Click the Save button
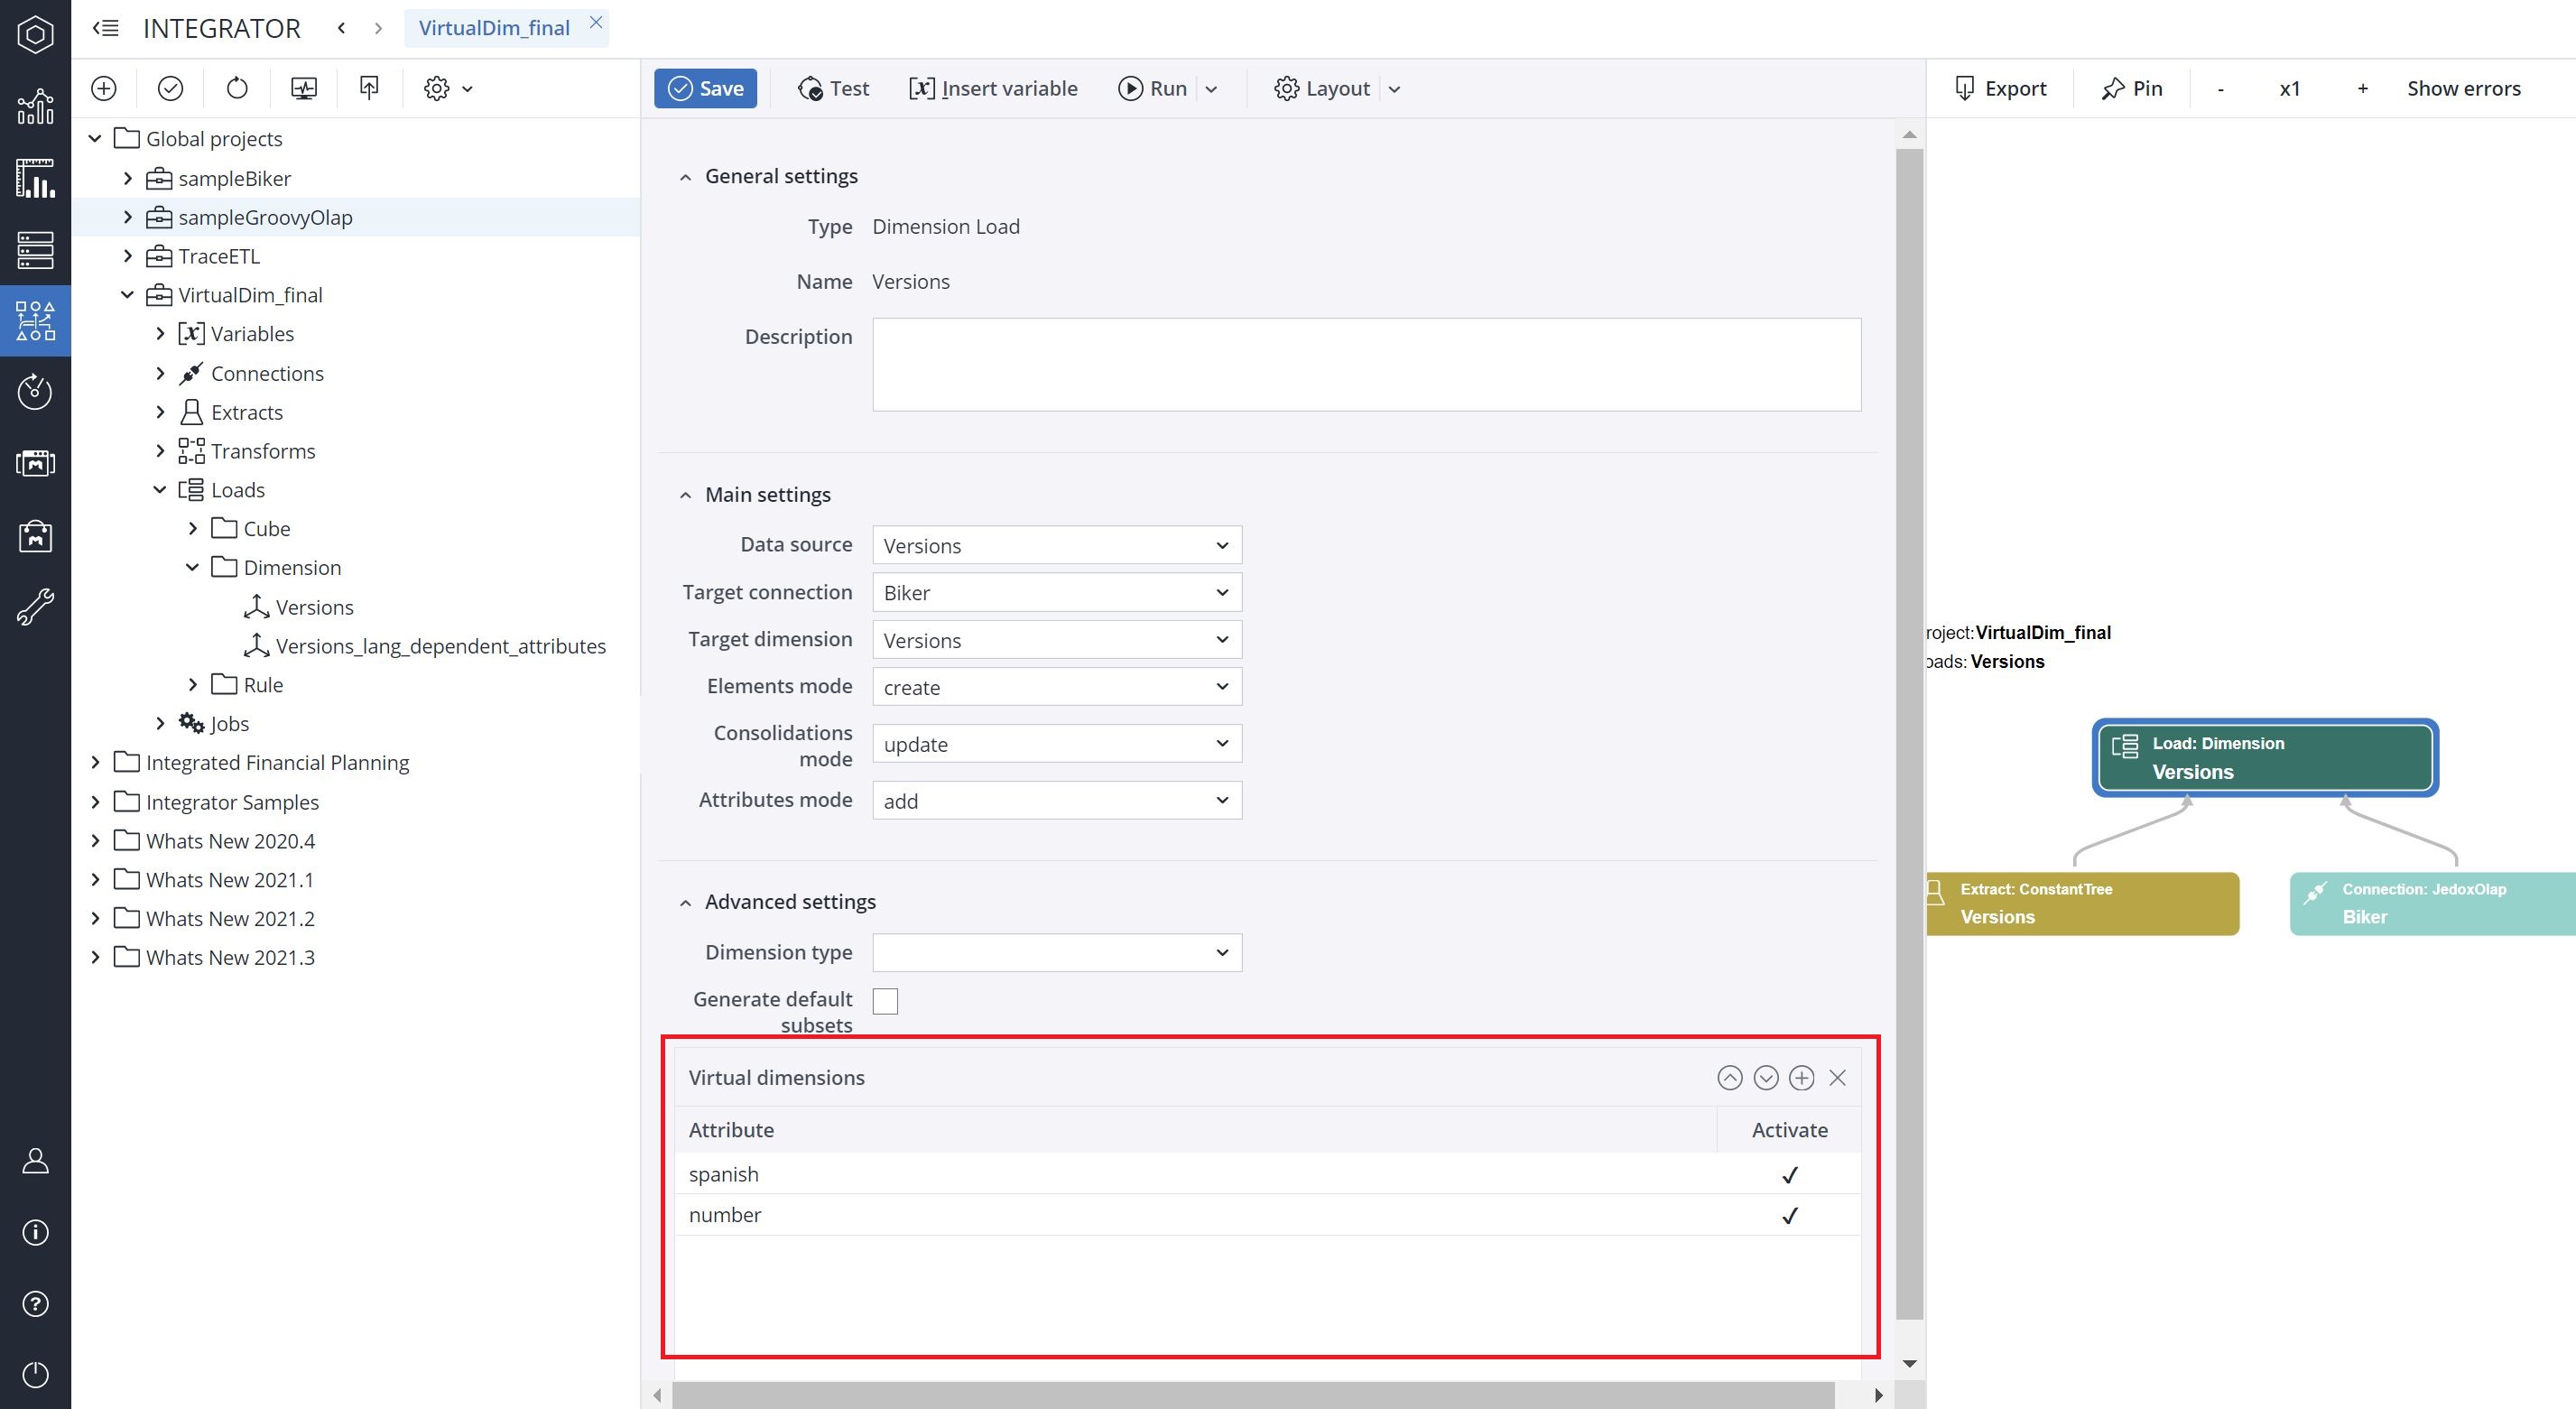This screenshot has width=2576, height=1409. (705, 88)
